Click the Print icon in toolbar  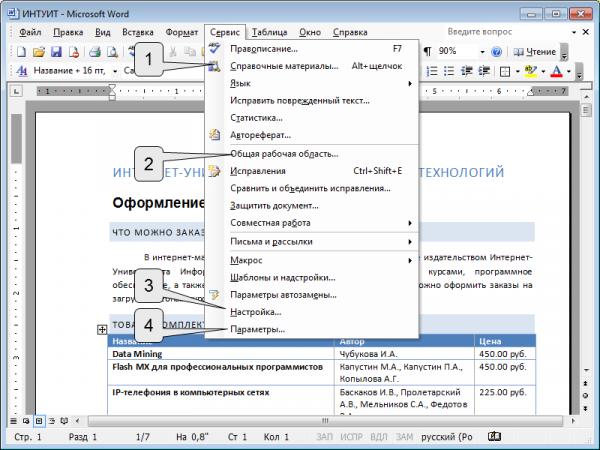95,52
